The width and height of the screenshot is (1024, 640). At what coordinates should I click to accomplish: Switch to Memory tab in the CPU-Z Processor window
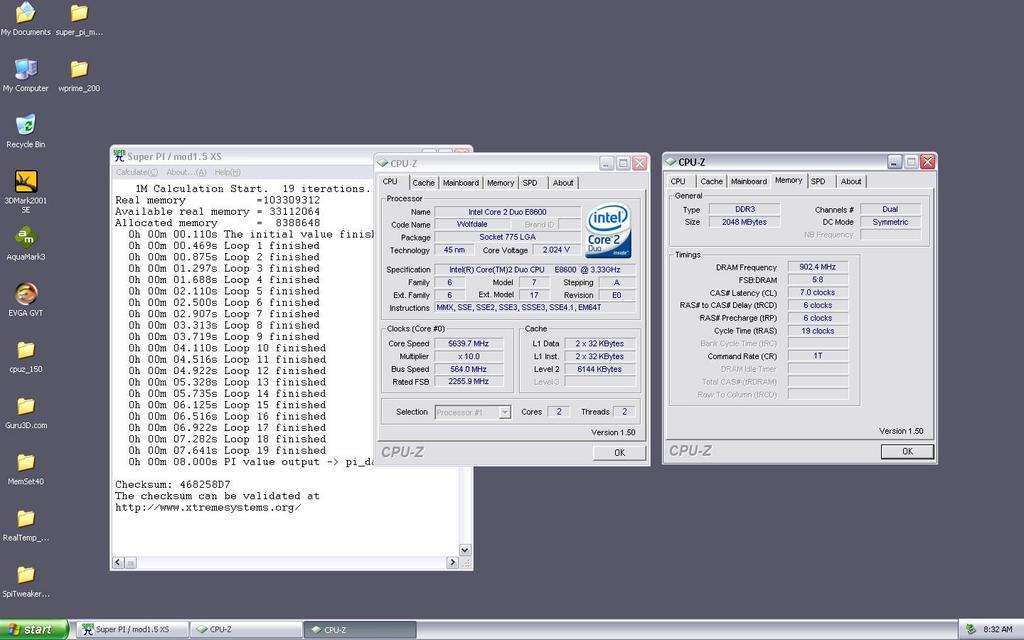click(x=500, y=183)
